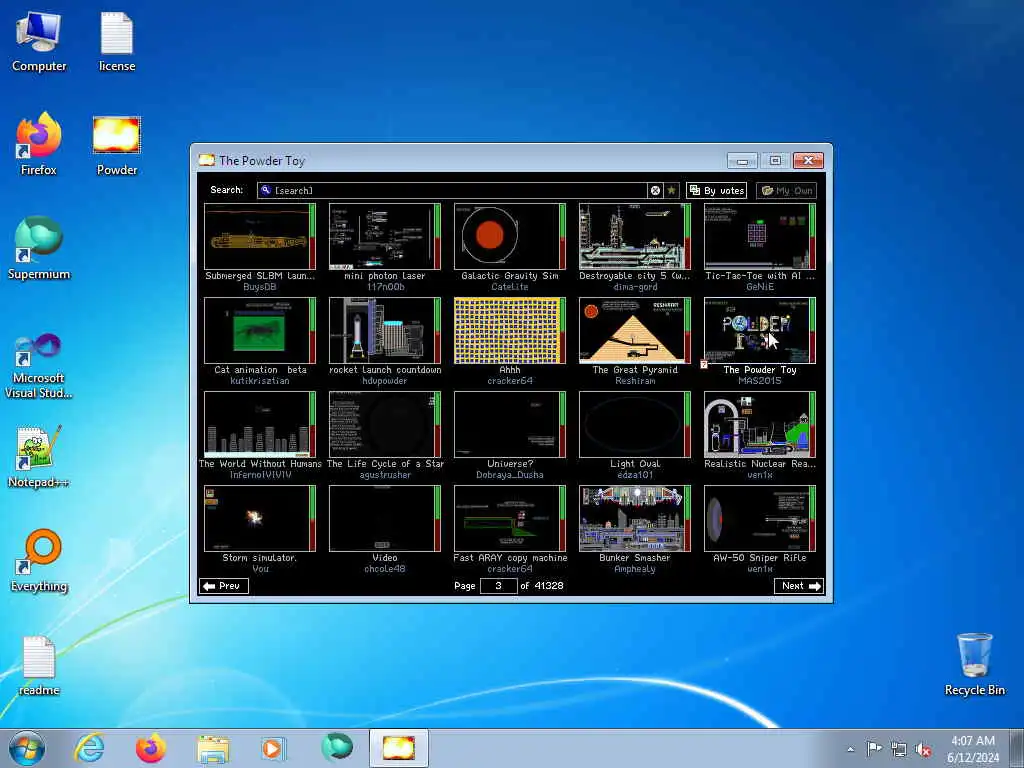Click author name hdvpowder

(385, 381)
